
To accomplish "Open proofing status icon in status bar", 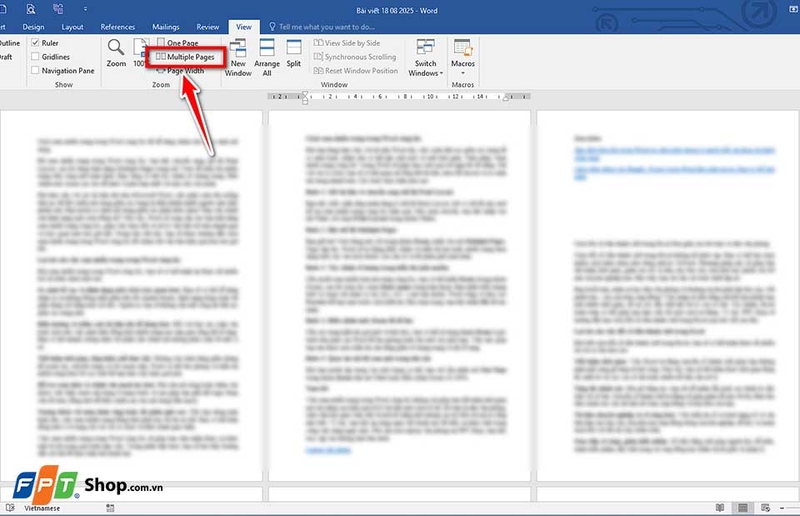I will (10, 508).
